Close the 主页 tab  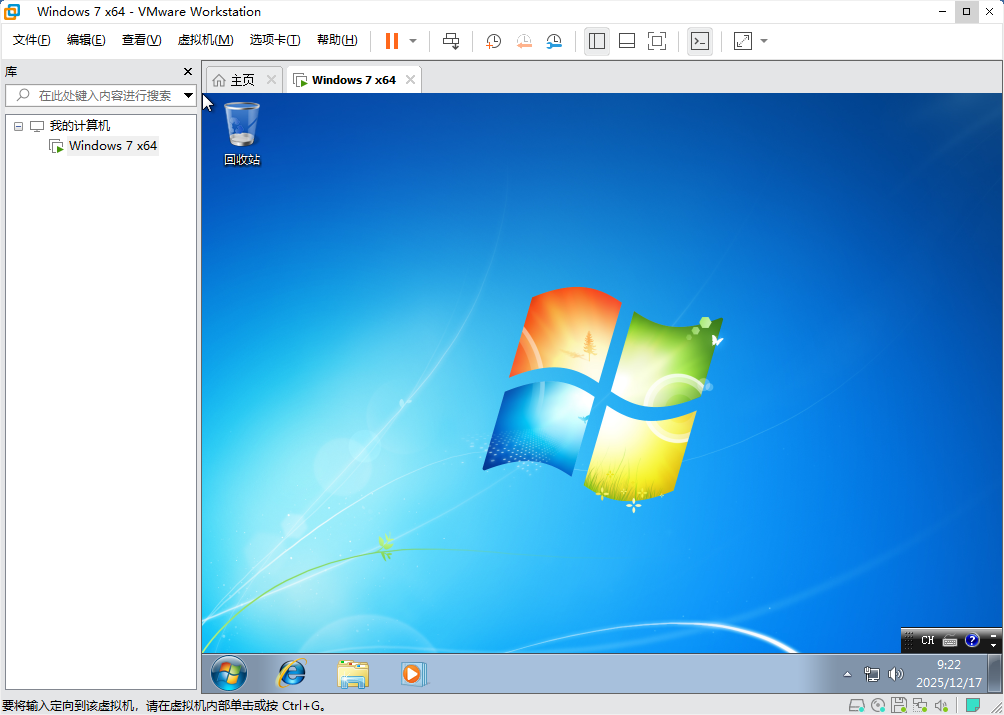click(271, 80)
